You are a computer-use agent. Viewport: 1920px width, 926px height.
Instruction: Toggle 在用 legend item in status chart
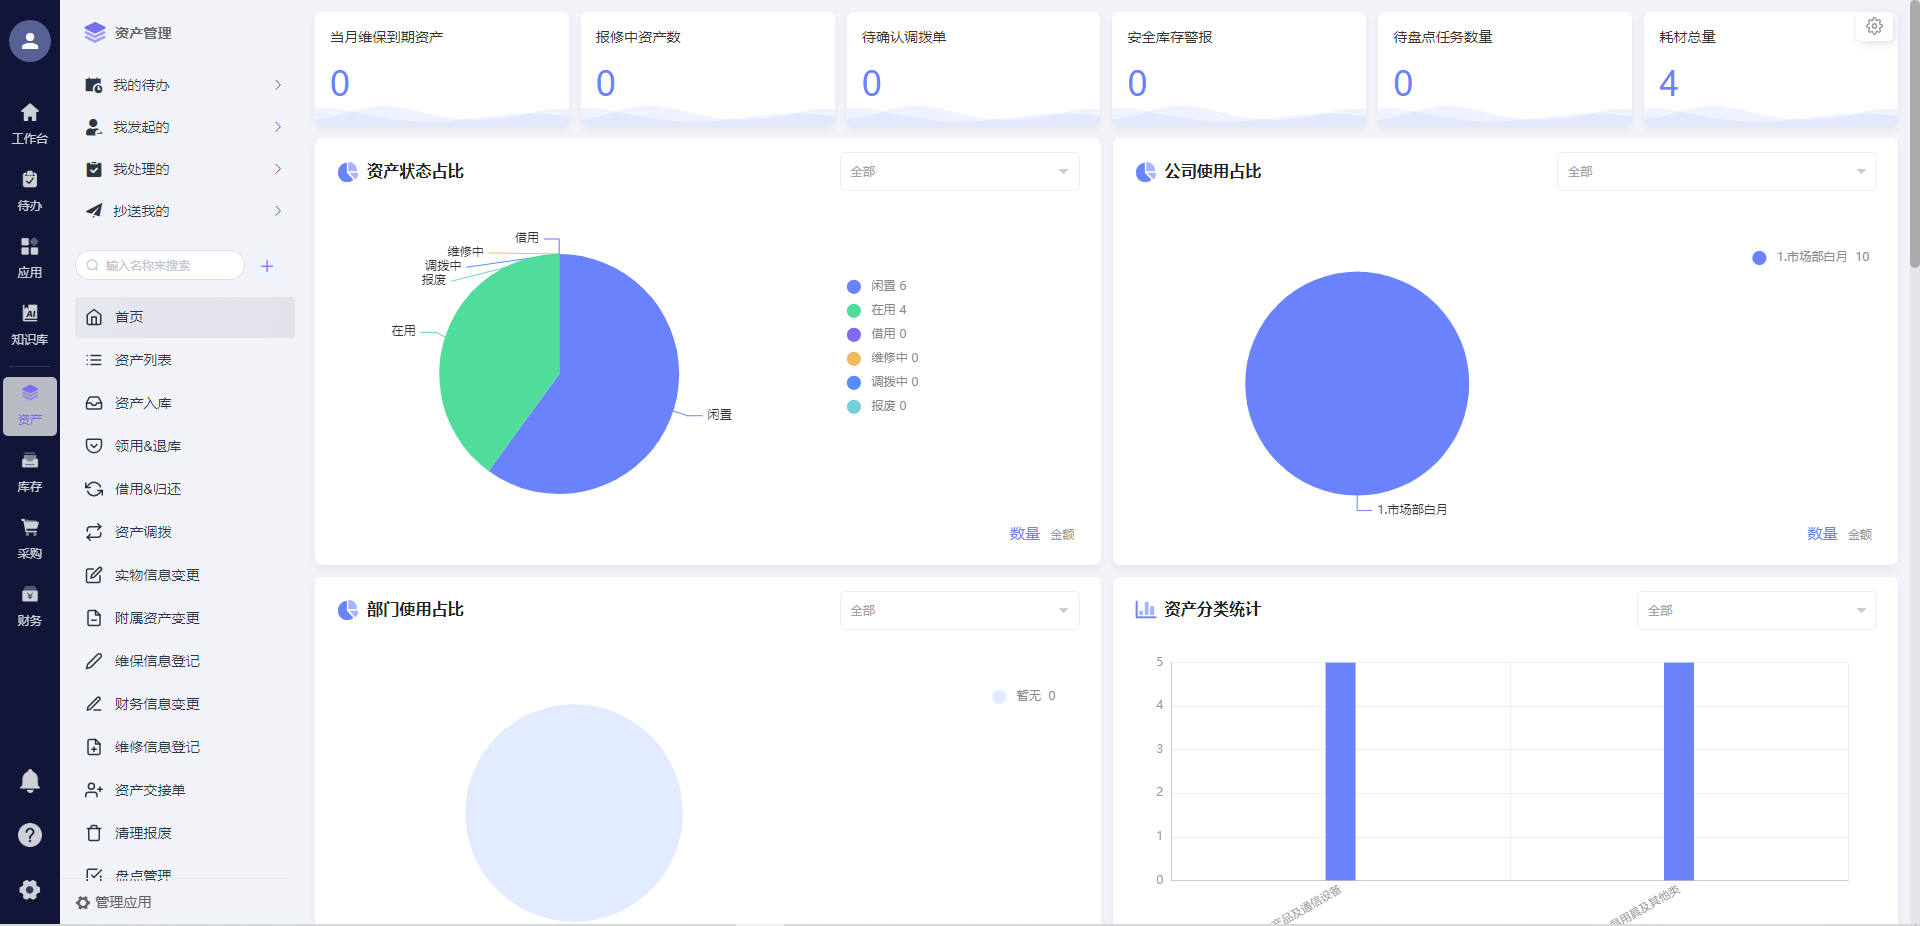click(x=877, y=310)
